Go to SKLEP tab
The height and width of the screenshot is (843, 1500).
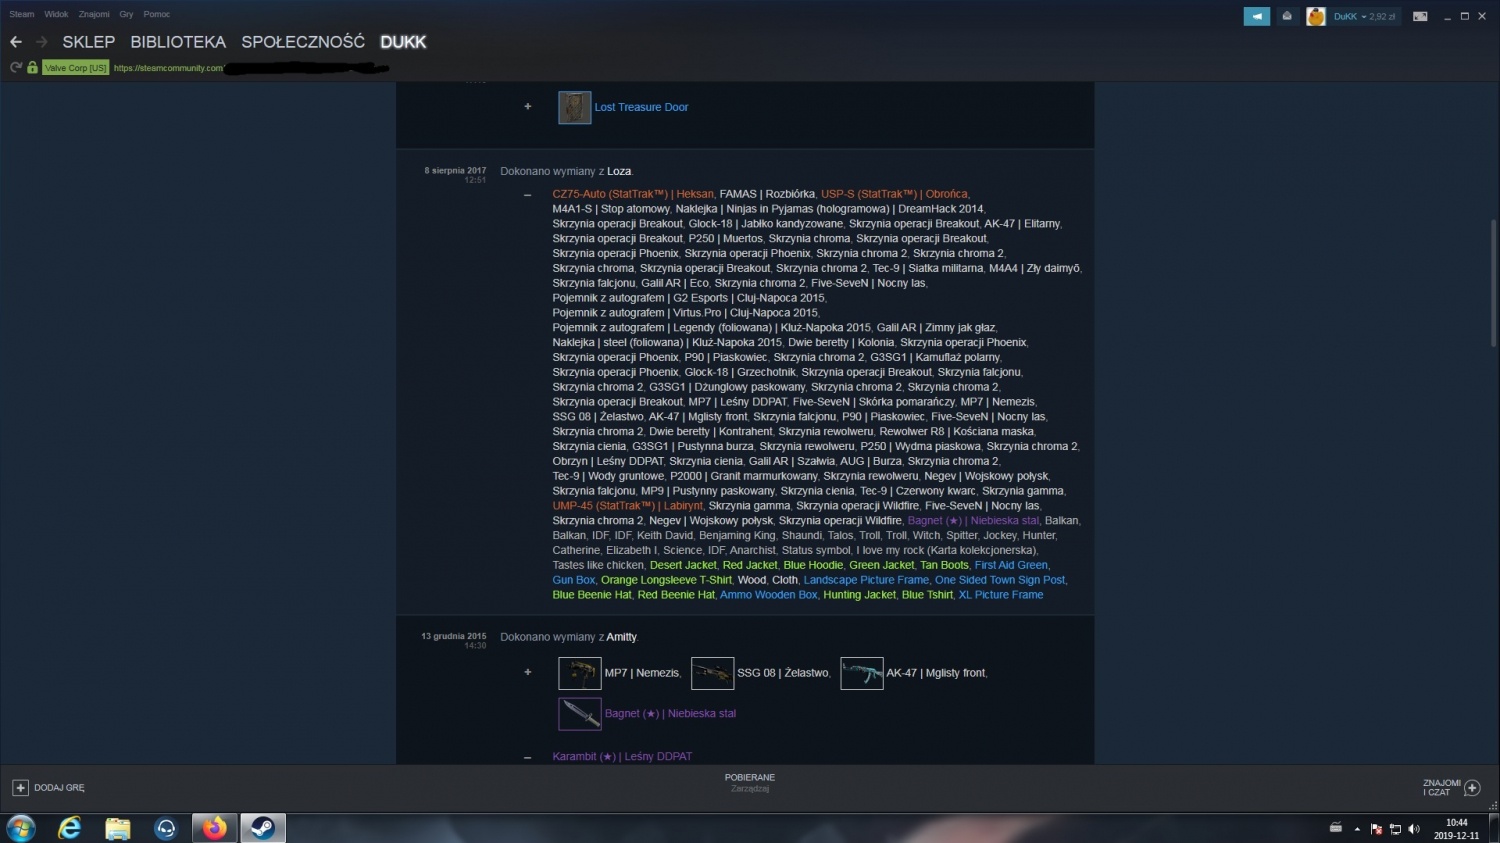click(89, 42)
